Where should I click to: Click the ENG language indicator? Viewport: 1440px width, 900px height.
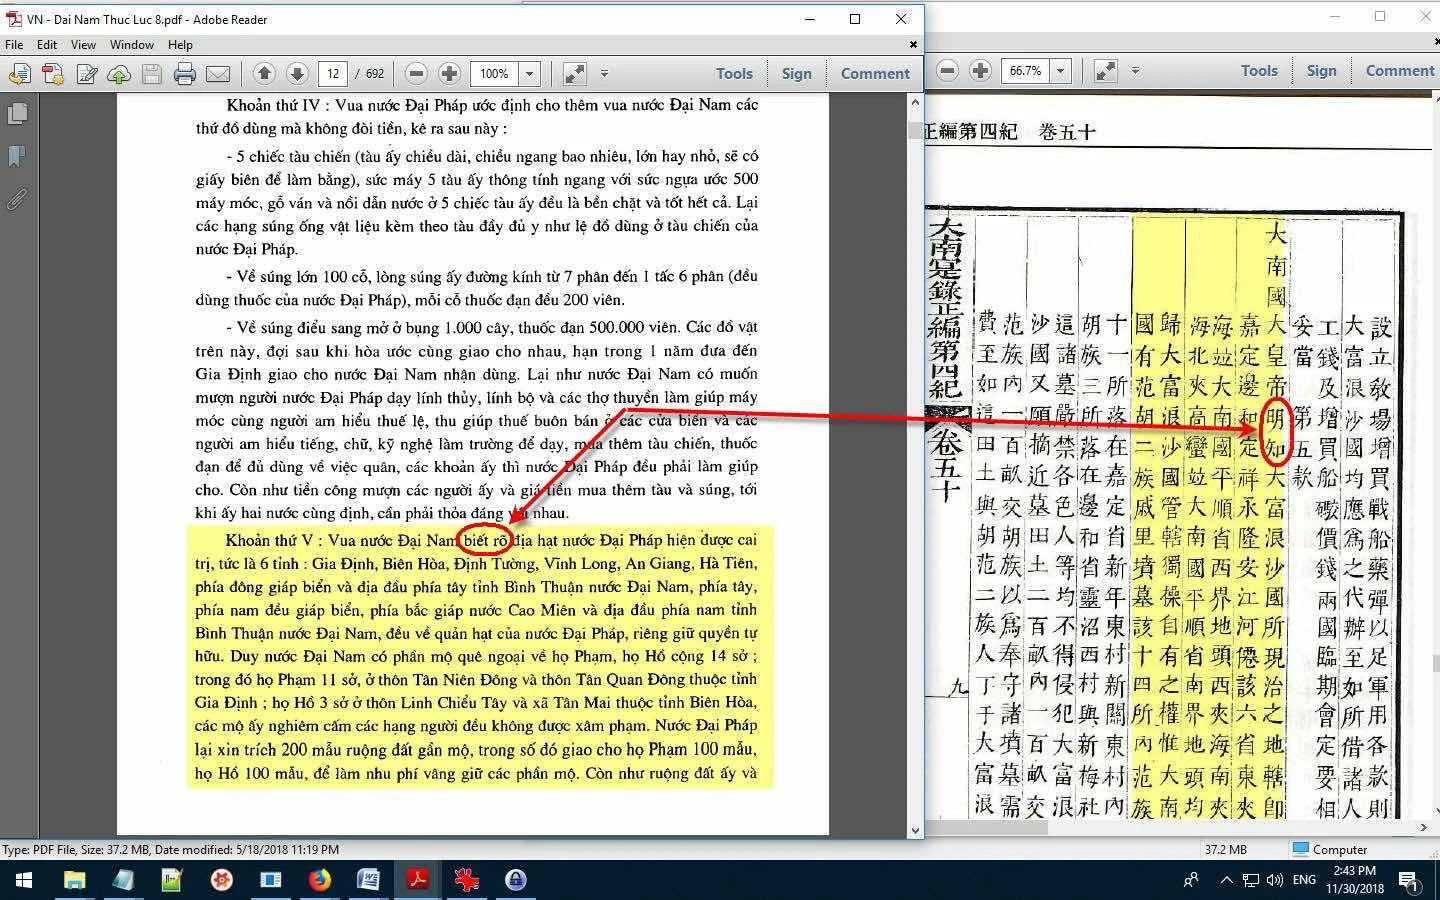[1304, 880]
